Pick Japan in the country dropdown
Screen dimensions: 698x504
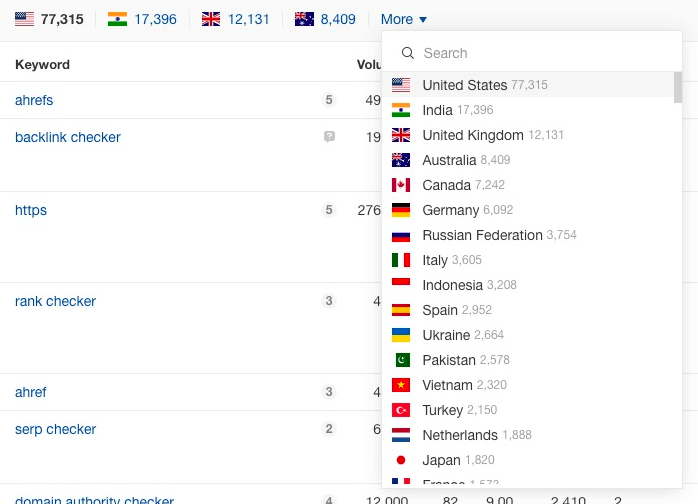(x=528, y=459)
